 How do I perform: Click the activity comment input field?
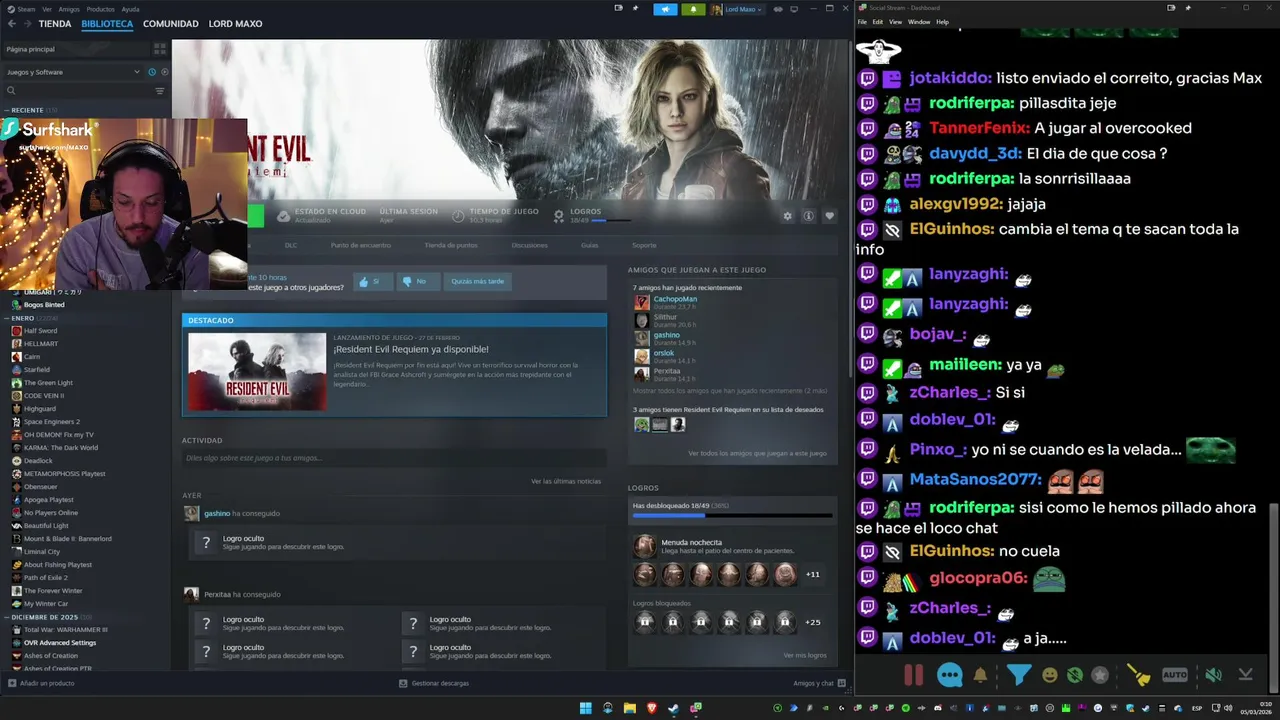click(x=394, y=458)
